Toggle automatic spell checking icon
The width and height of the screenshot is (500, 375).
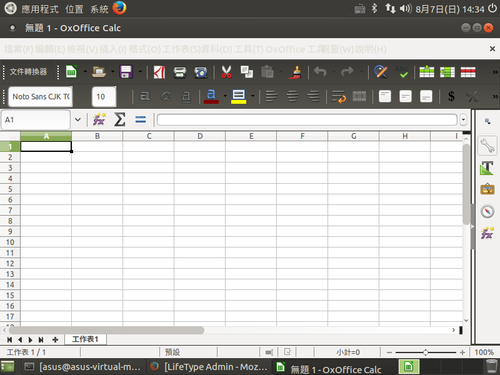(402, 72)
